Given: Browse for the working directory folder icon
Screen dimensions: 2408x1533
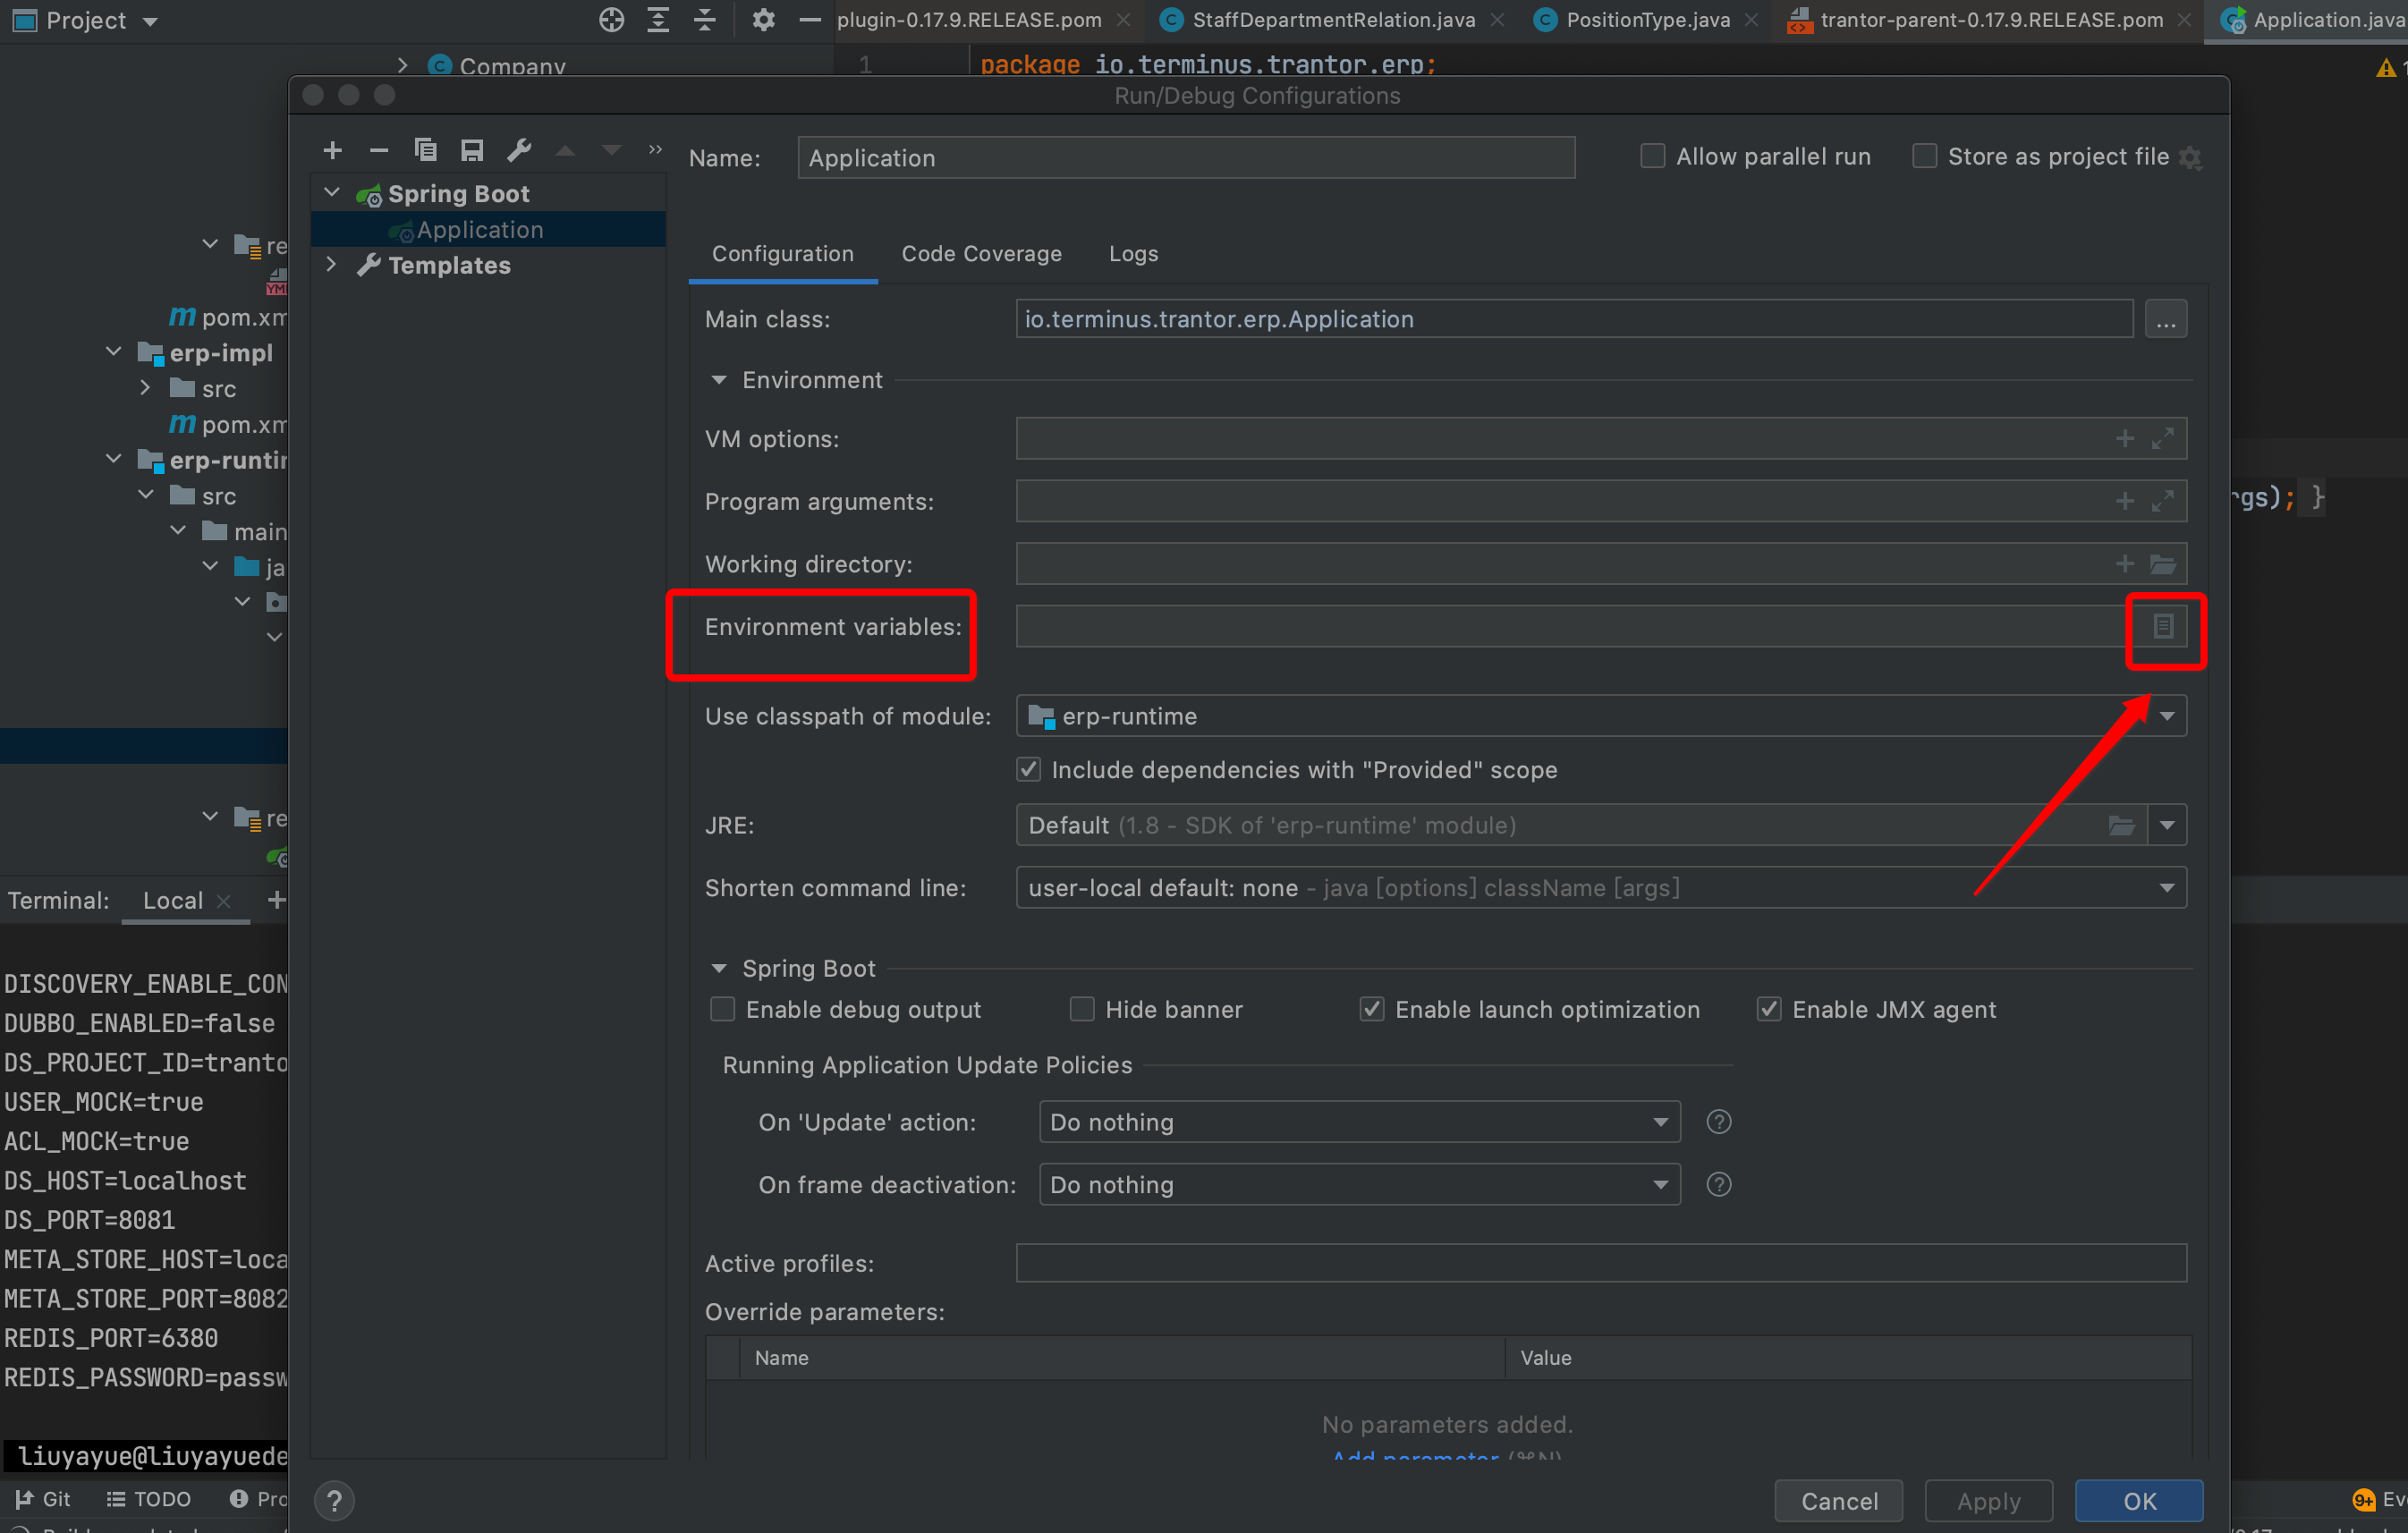Looking at the screenshot, I should (2162, 565).
